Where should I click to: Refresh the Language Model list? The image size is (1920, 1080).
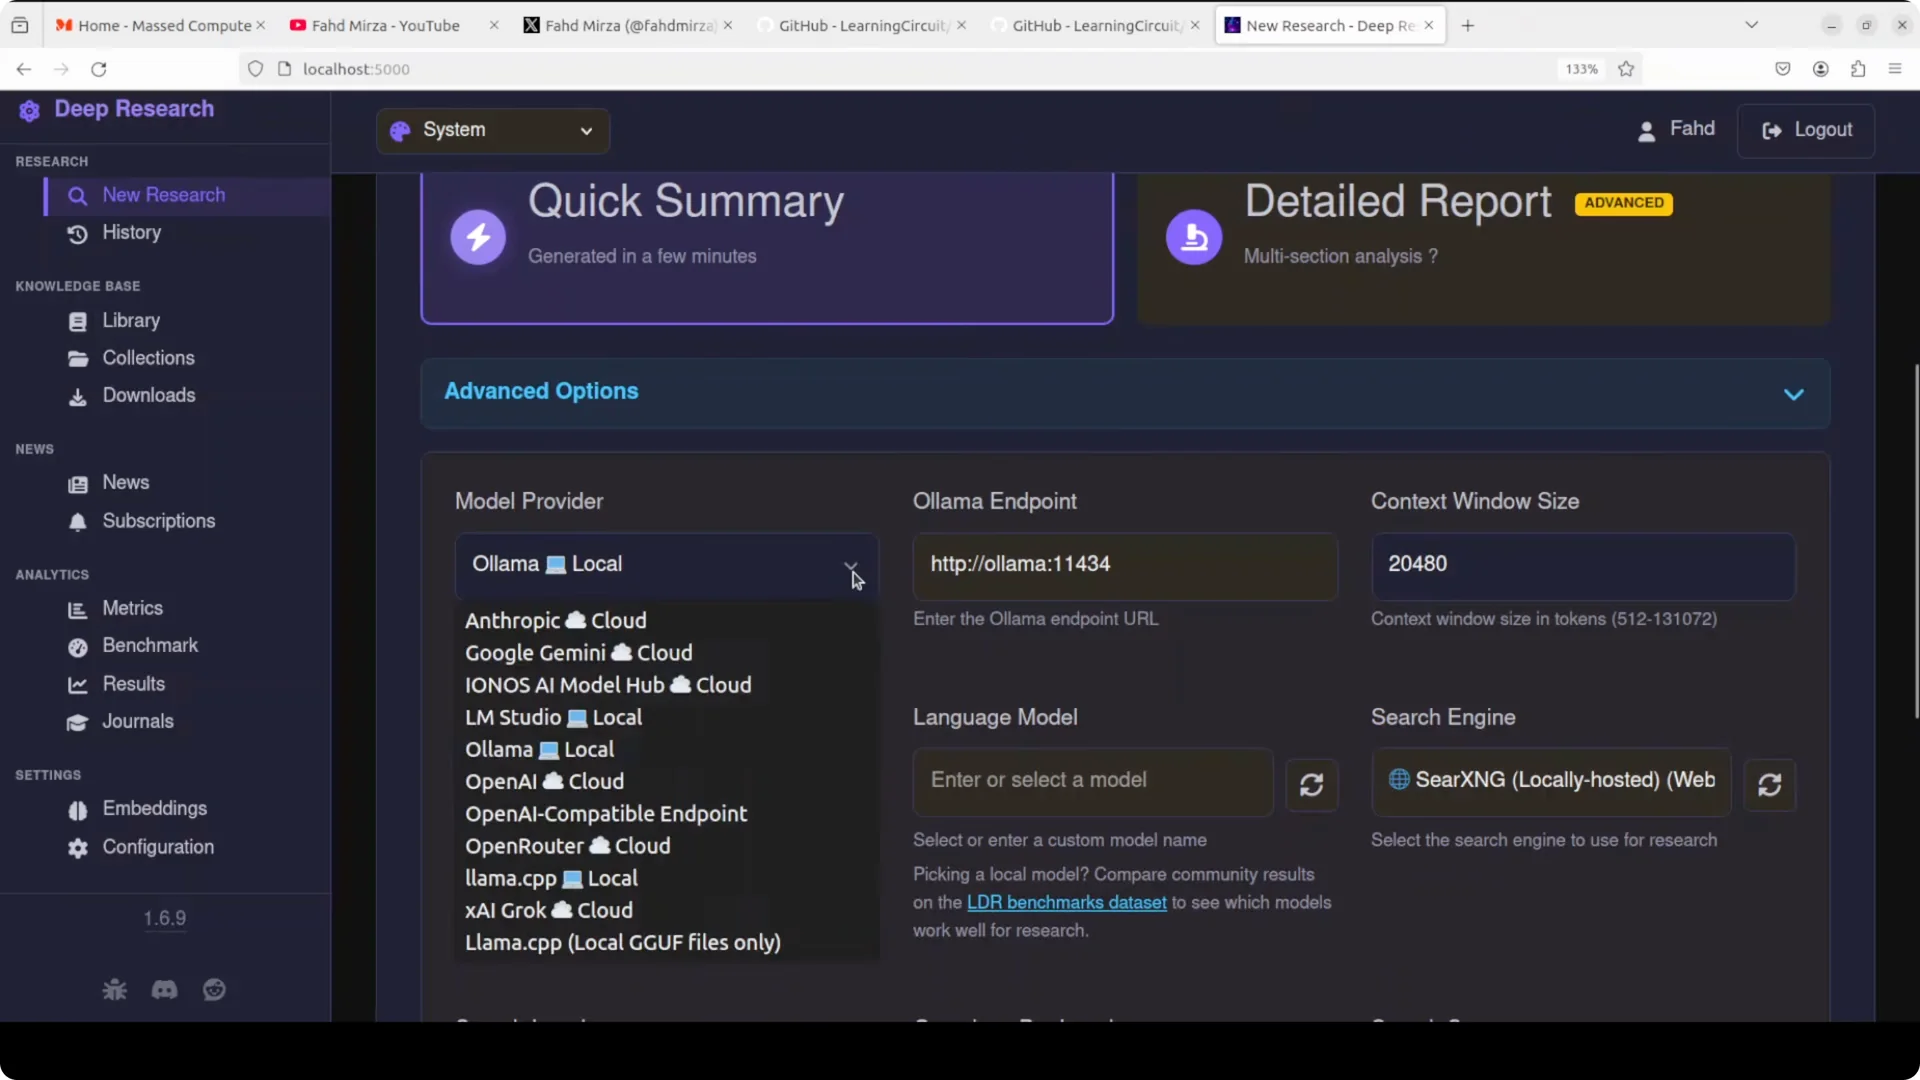[1311, 785]
